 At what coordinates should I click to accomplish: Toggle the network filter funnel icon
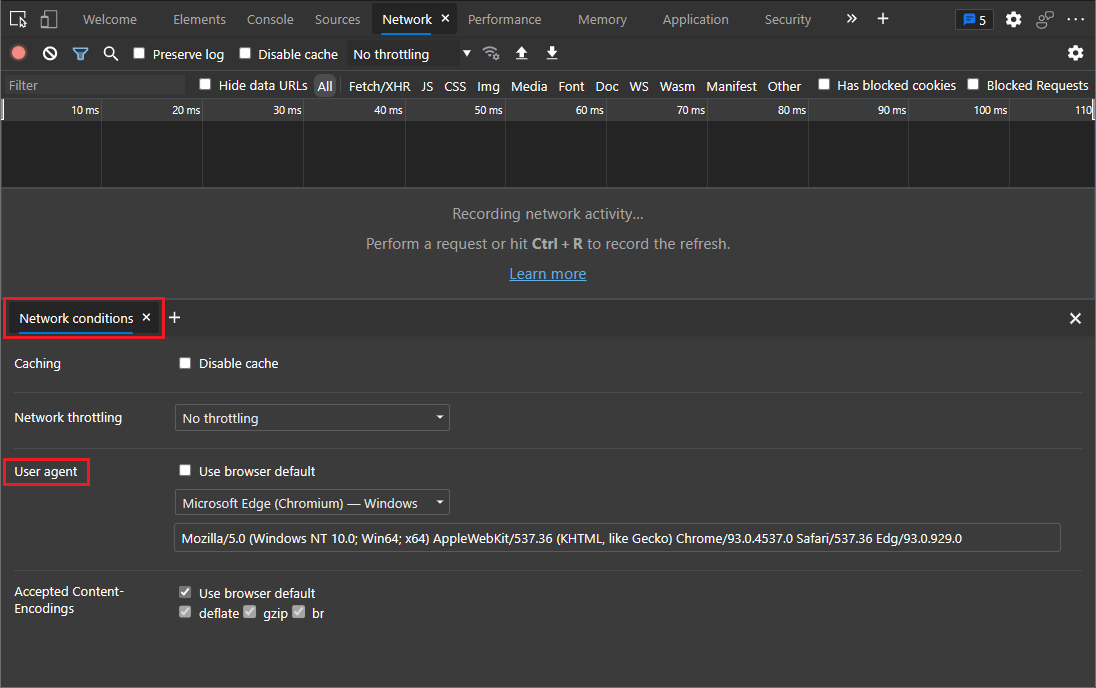tap(80, 54)
